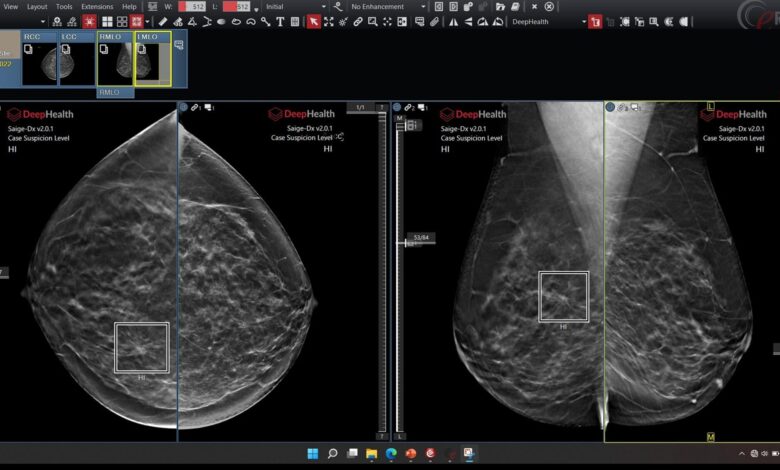Image resolution: width=780 pixels, height=470 pixels.
Task: Open the View menu
Action: (10, 6)
